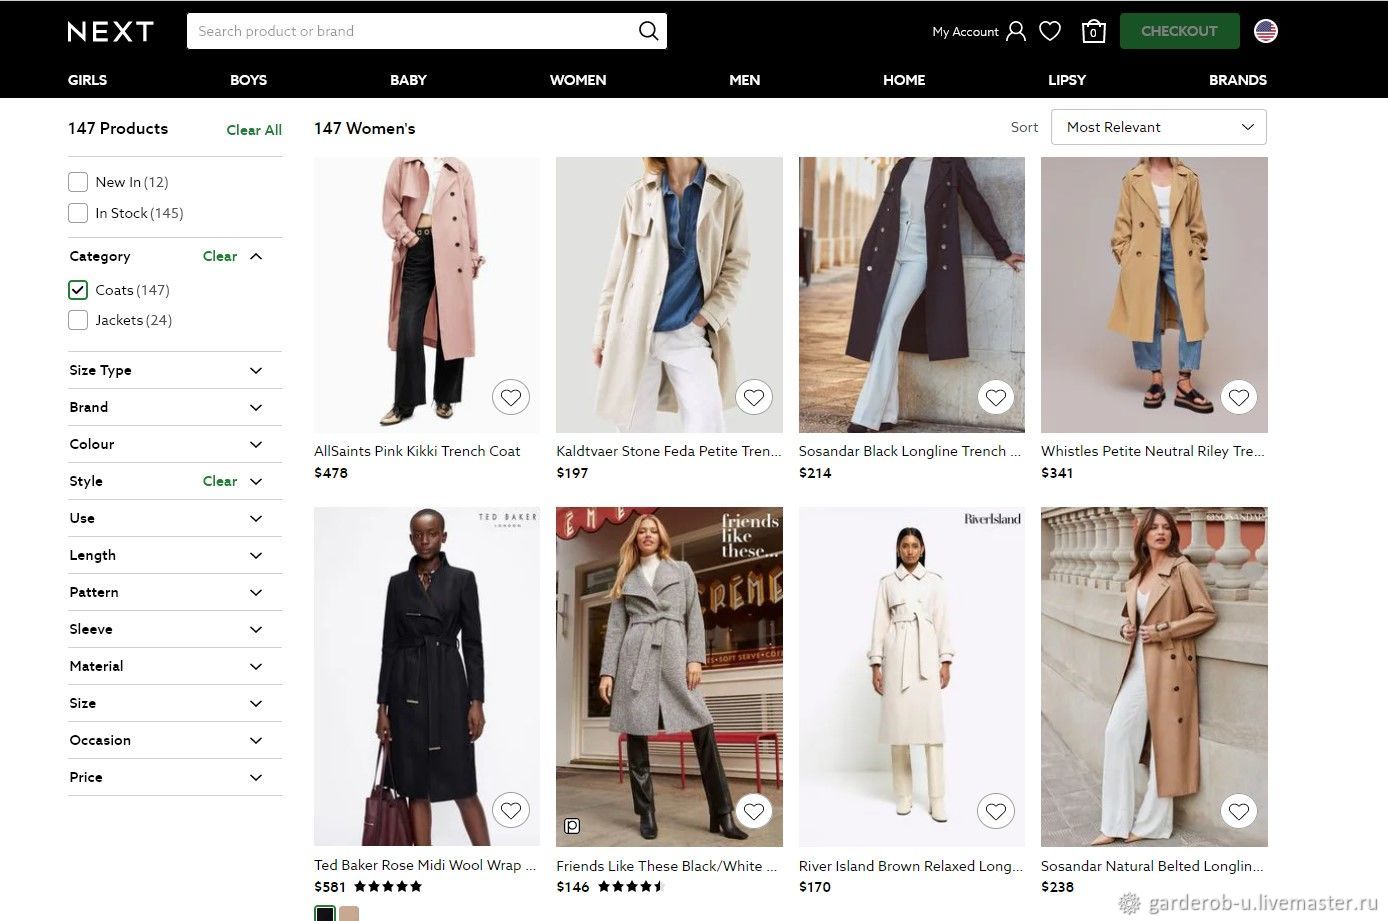The width and height of the screenshot is (1388, 921).
Task: Open the LIPSY menu
Action: click(x=1067, y=80)
